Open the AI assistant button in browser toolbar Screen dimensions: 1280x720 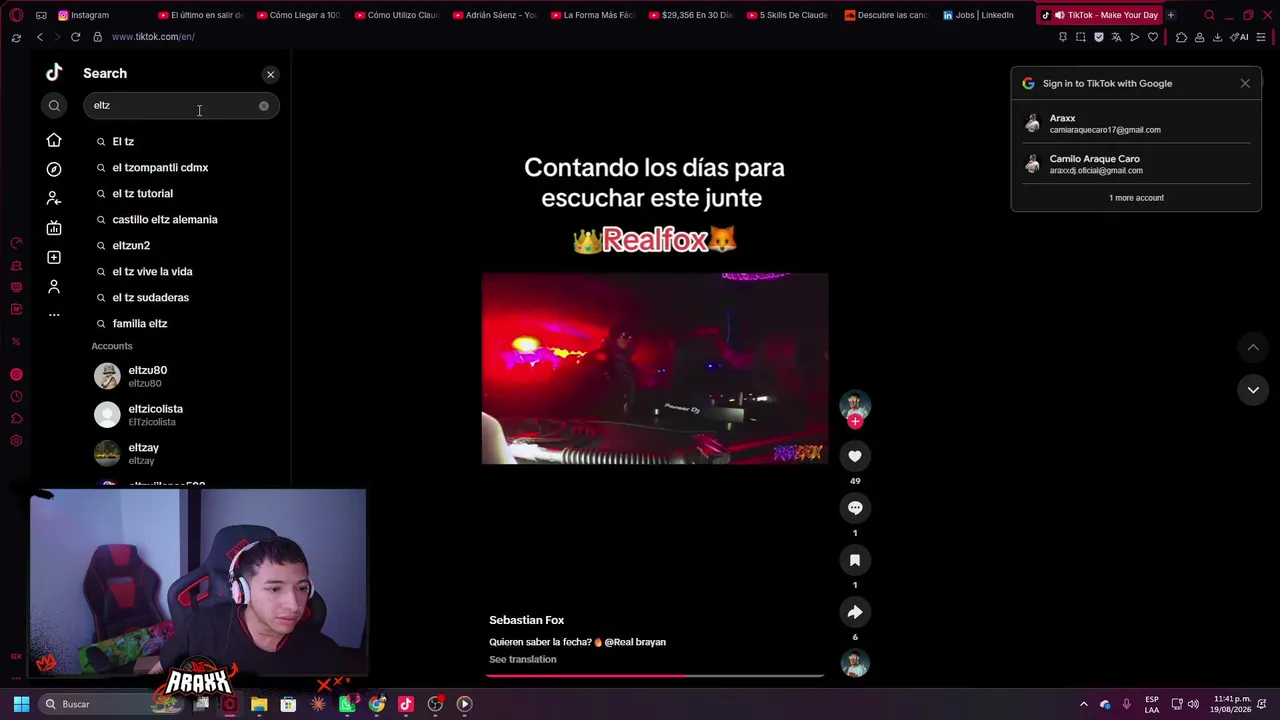[x=1240, y=37]
